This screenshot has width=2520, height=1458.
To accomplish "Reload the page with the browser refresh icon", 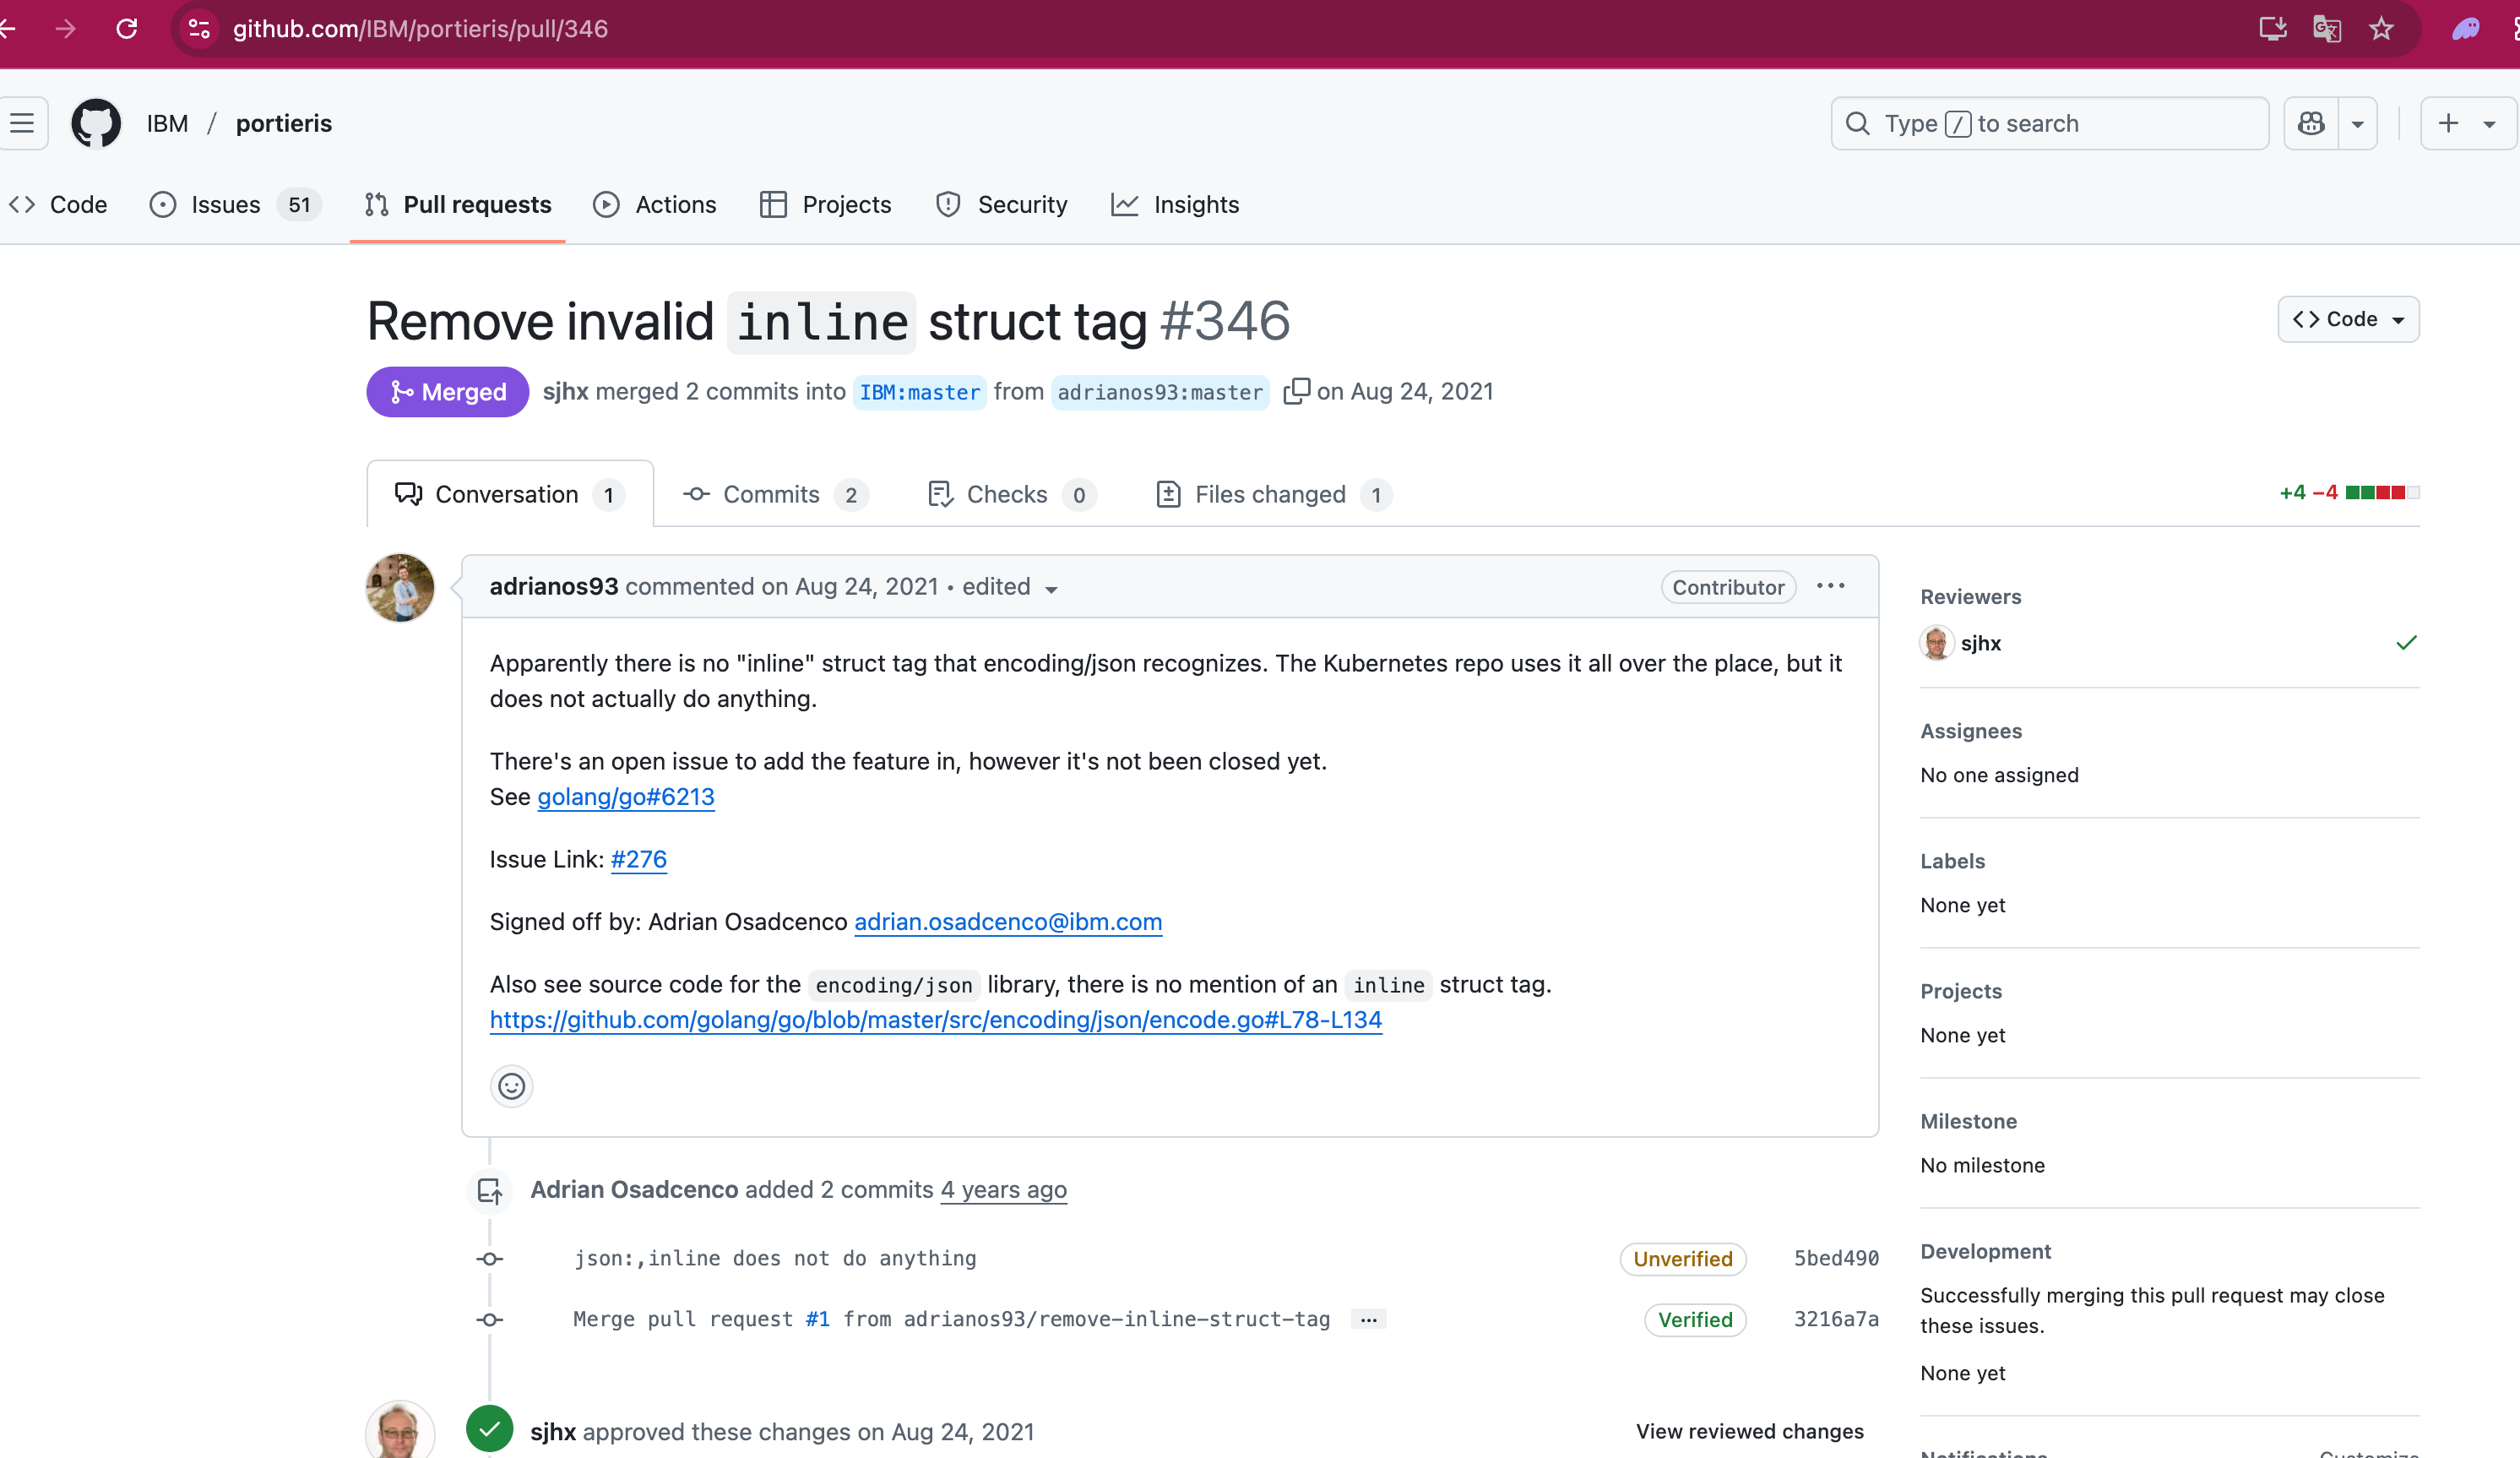I will point(127,29).
